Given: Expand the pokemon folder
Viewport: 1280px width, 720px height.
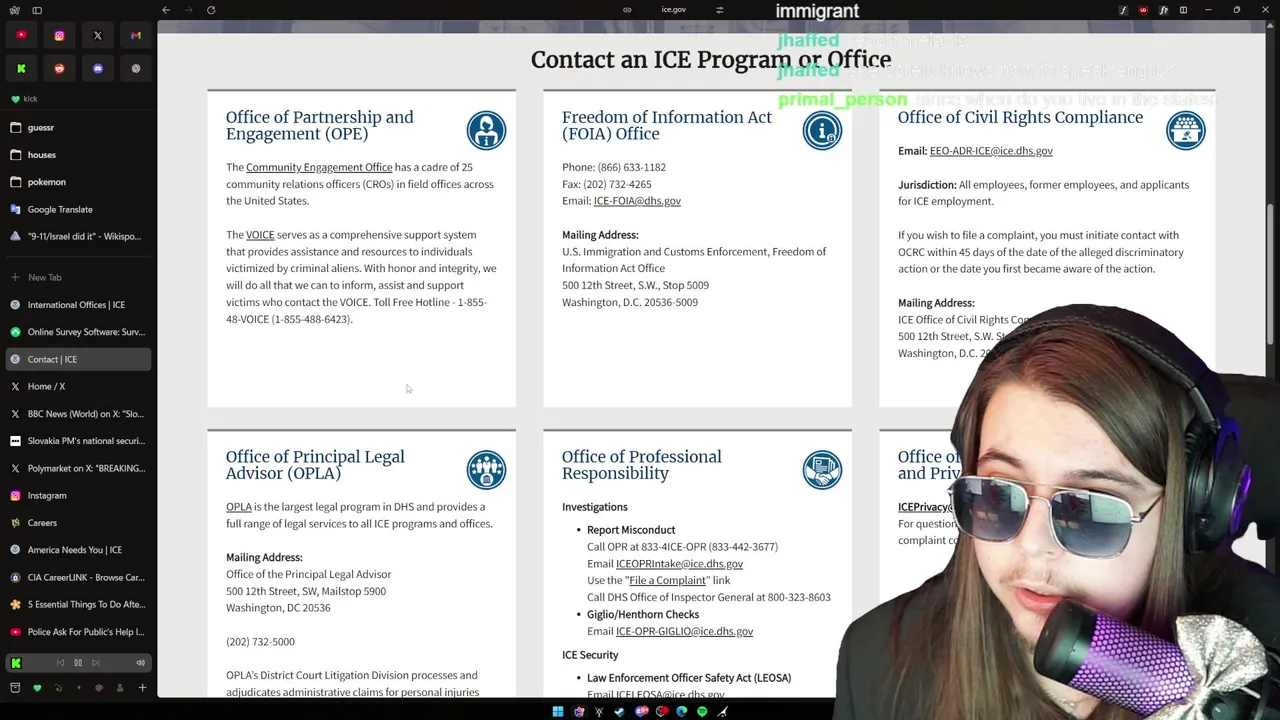Looking at the screenshot, I should pos(78,182).
